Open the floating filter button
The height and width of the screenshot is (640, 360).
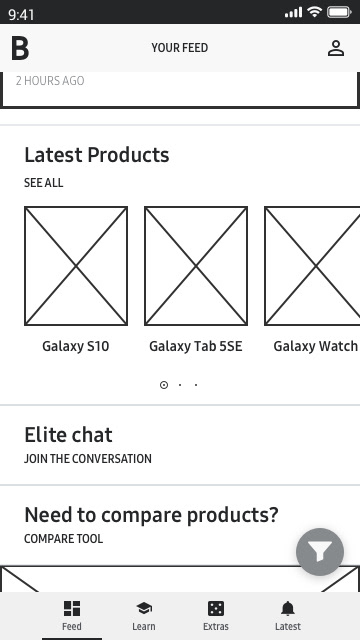[320, 551]
